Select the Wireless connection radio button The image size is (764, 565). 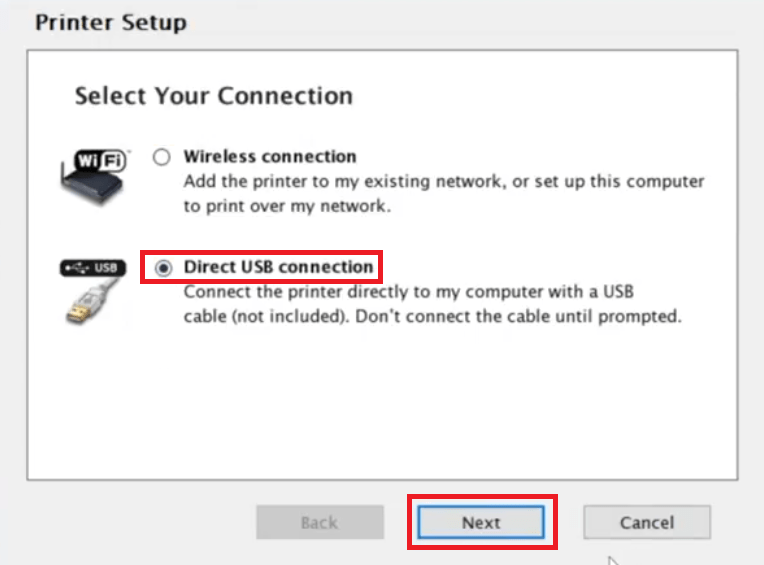tap(161, 157)
